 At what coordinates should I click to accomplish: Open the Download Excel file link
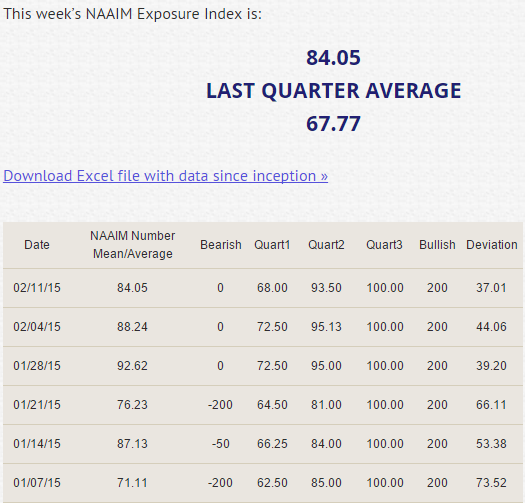click(165, 176)
